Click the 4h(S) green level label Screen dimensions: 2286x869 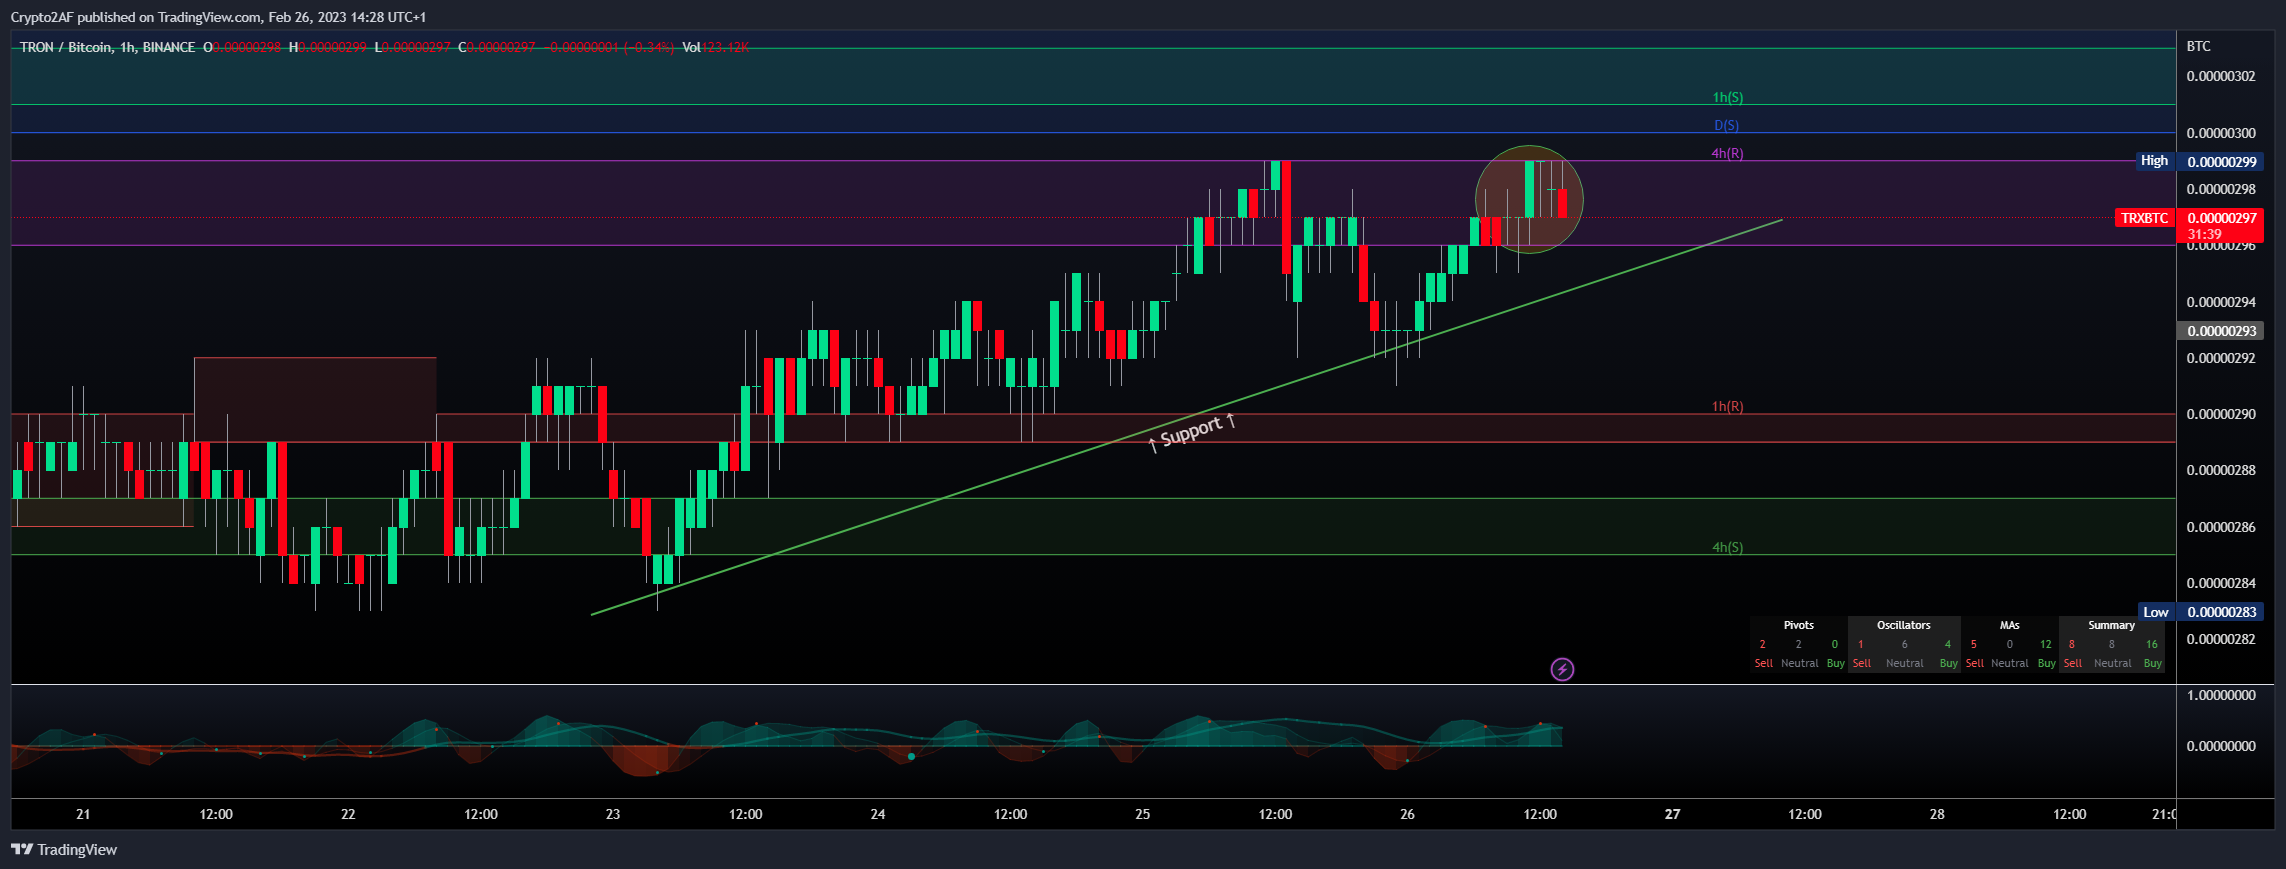coord(1727,547)
